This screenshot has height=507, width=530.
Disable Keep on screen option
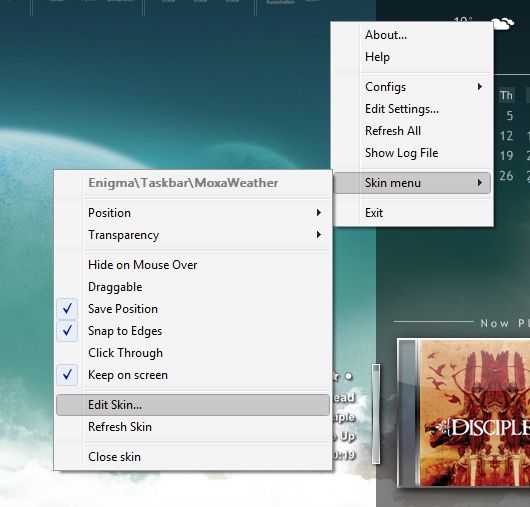[193, 375]
